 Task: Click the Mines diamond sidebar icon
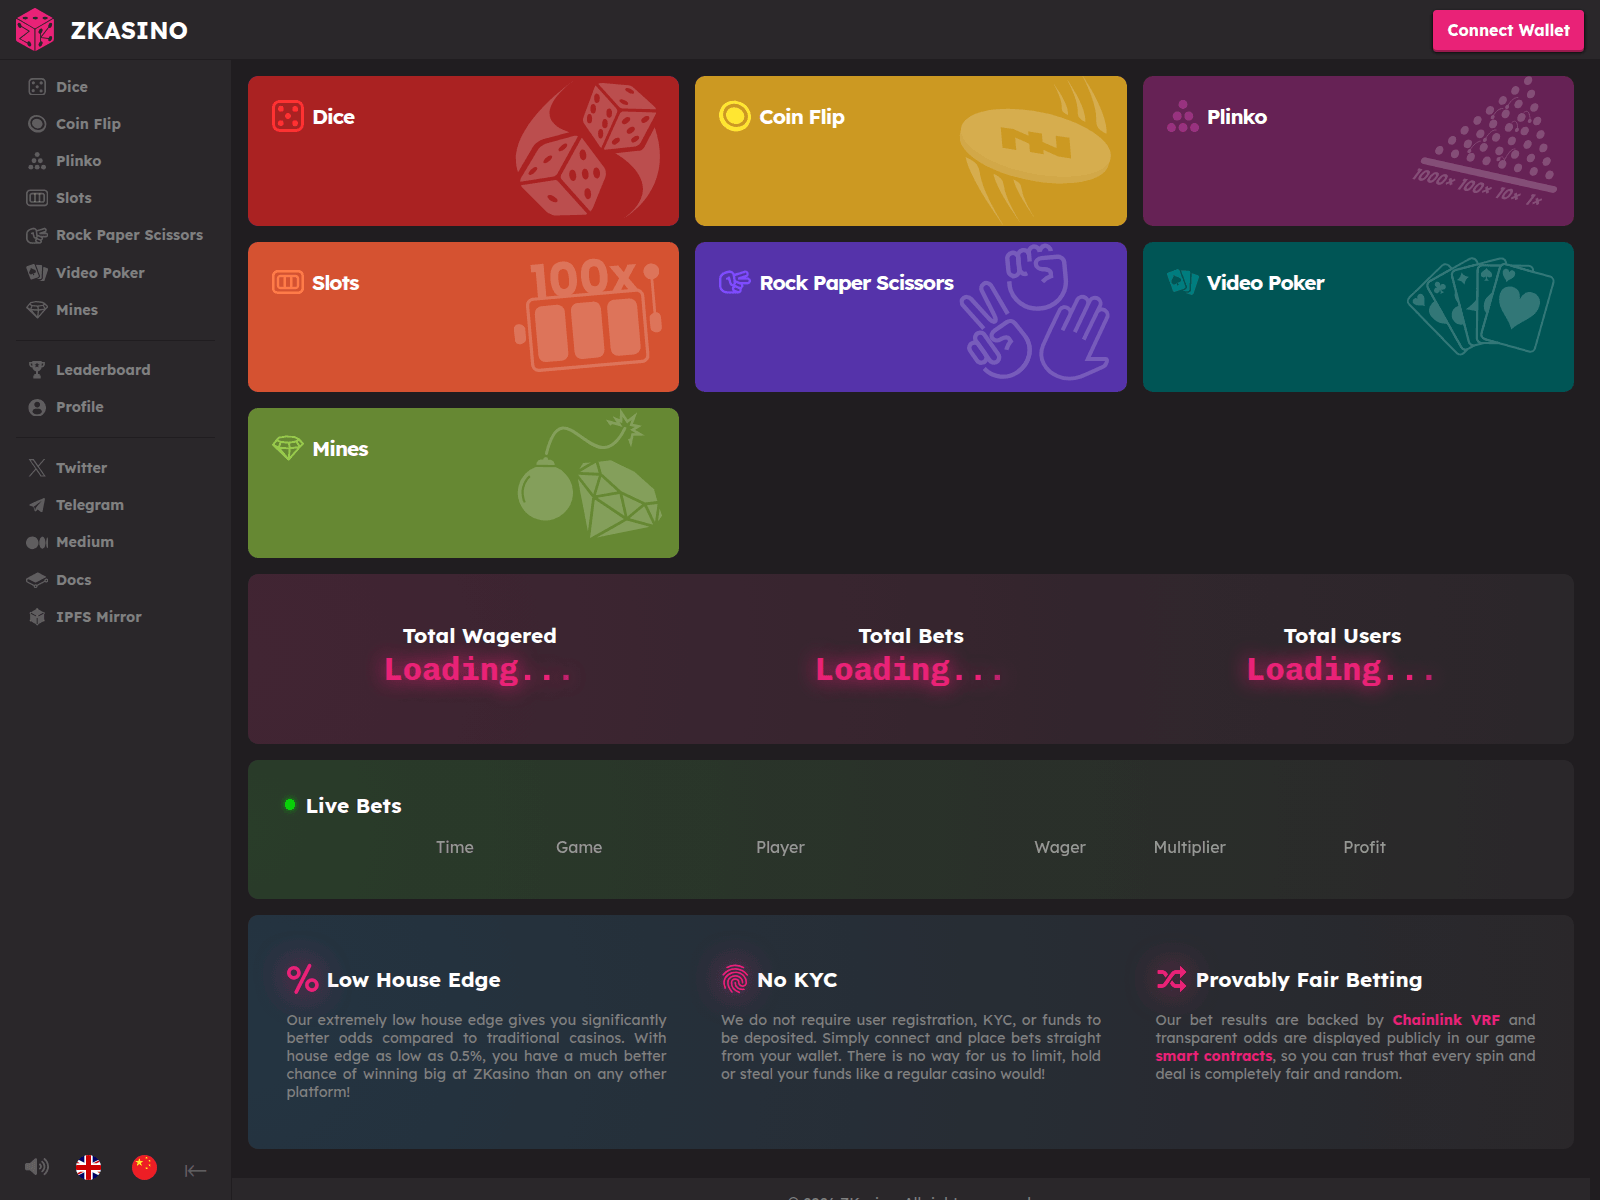click(37, 310)
